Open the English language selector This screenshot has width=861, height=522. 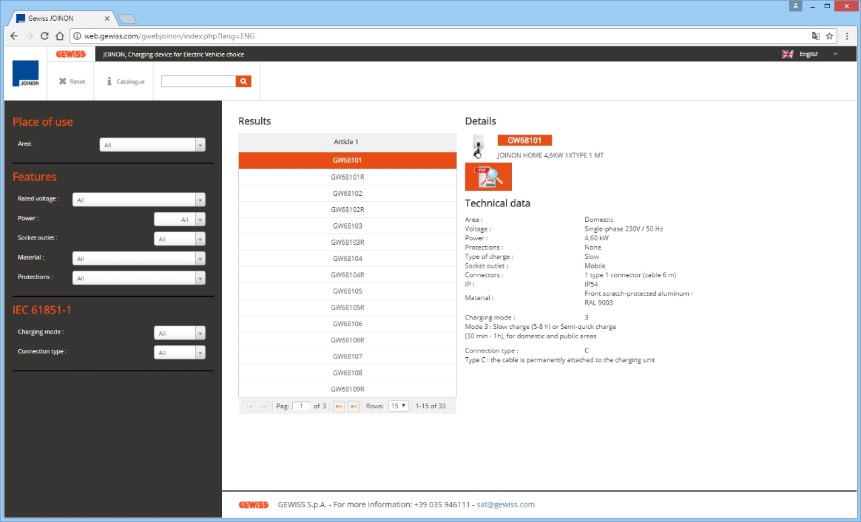[x=818, y=54]
